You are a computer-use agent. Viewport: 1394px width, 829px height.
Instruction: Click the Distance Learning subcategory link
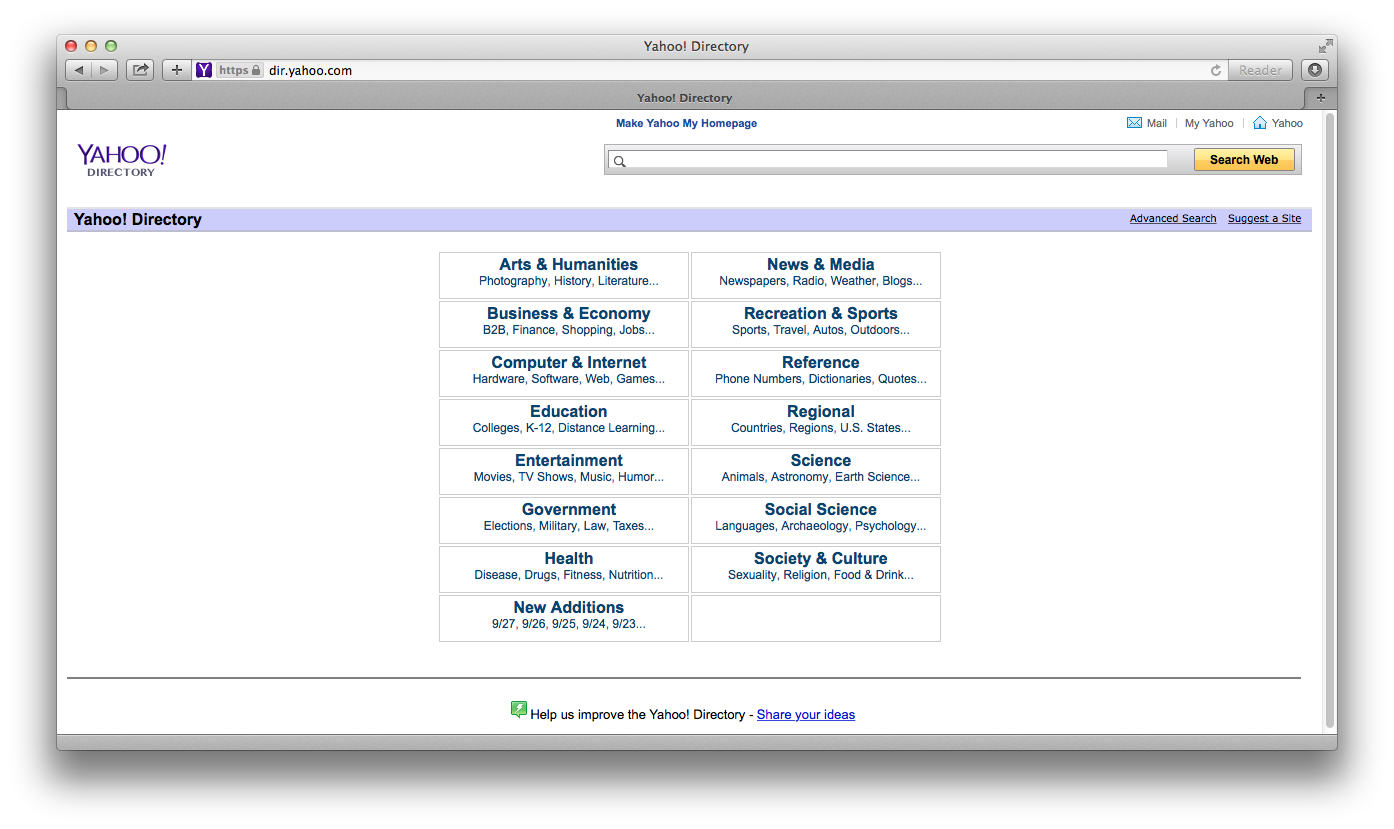[606, 428]
